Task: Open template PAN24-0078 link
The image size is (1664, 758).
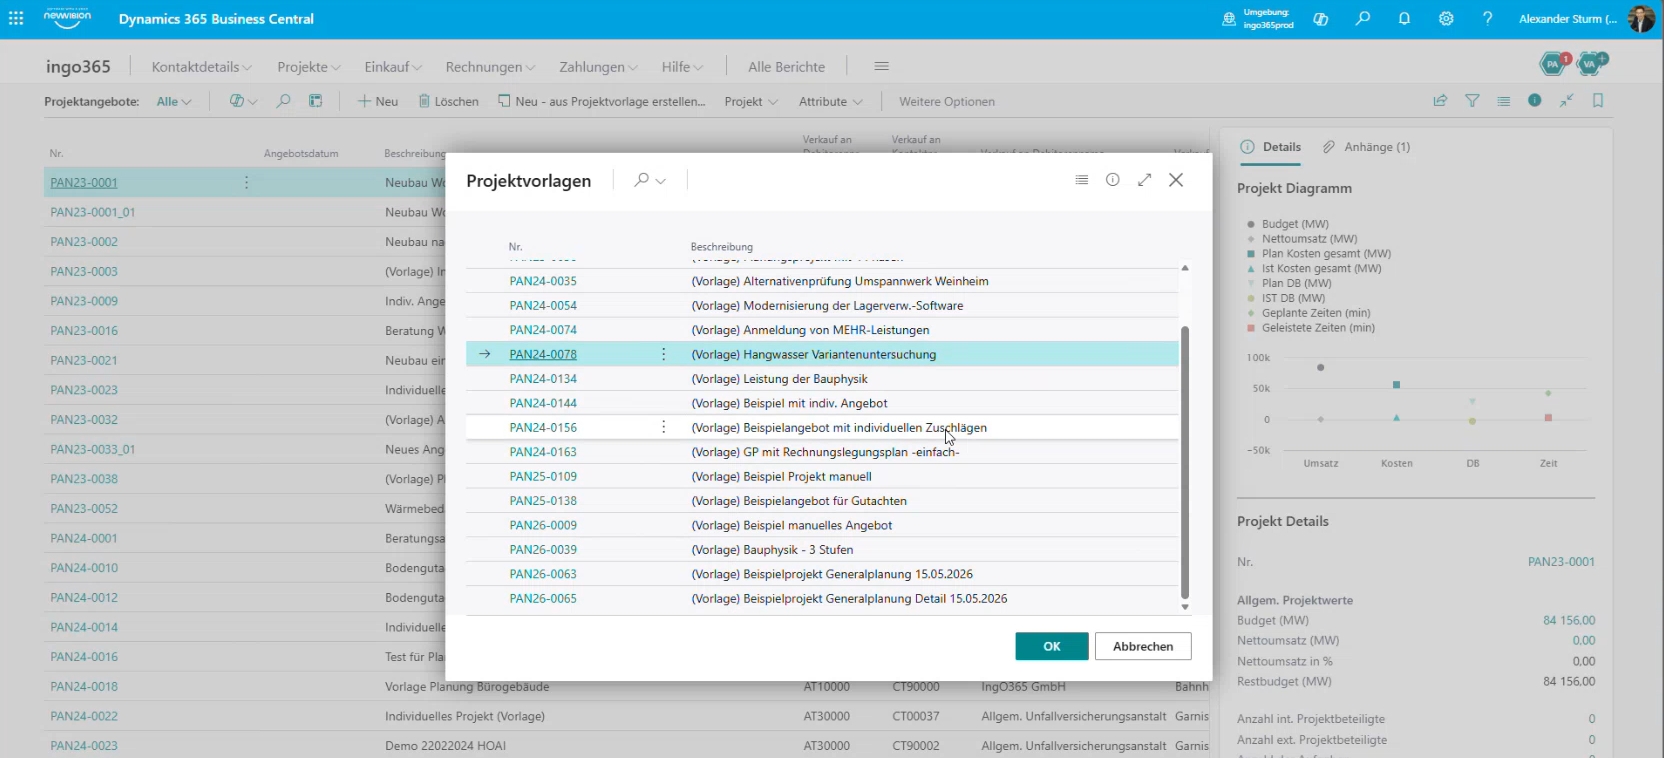Action: [x=543, y=354]
